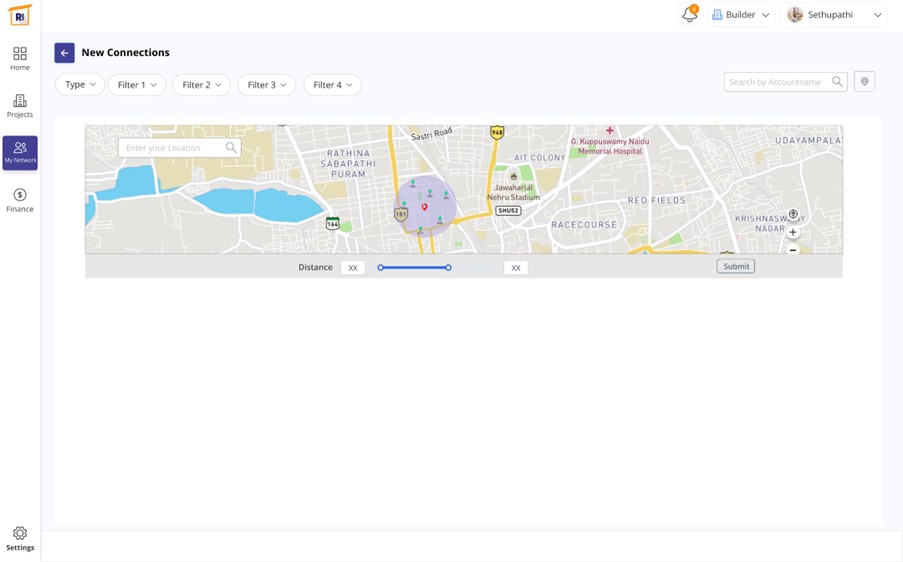Click the right handle of Distance slider
The height and width of the screenshot is (562, 903).
tap(448, 268)
